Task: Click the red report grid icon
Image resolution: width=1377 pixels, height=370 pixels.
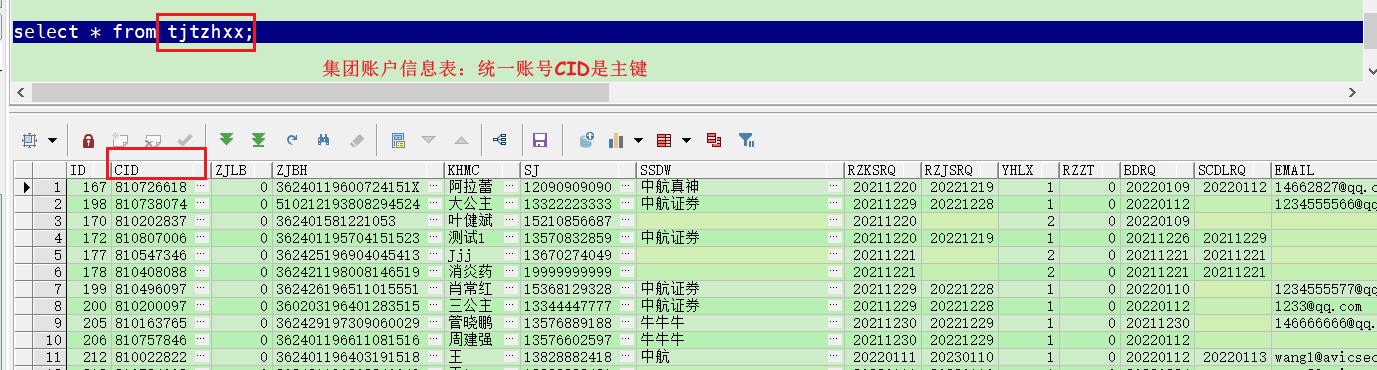Action: [x=664, y=140]
